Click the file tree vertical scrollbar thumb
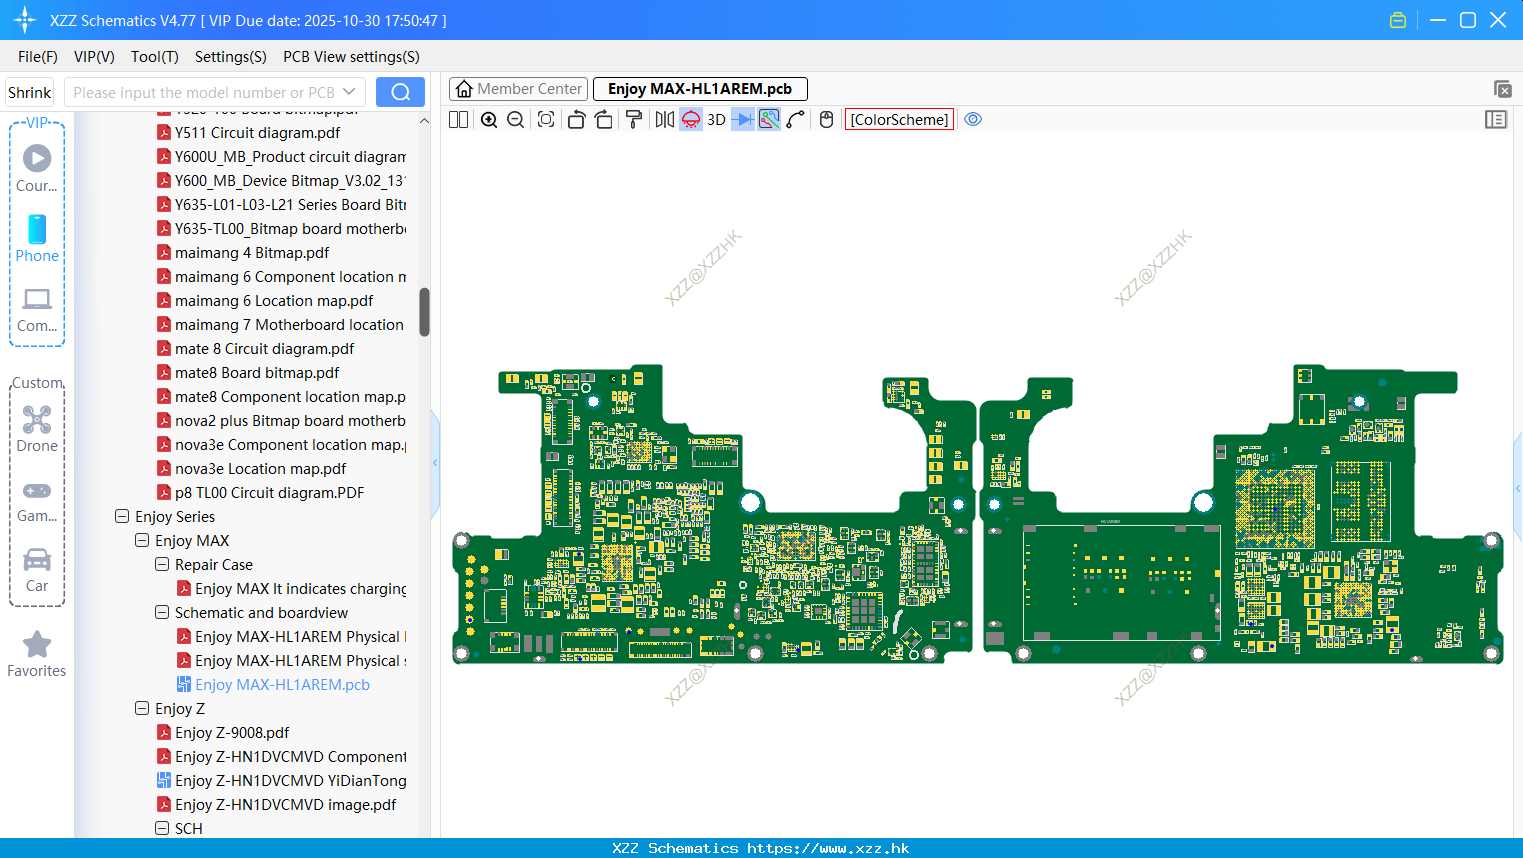1523x858 pixels. pyautogui.click(x=424, y=312)
